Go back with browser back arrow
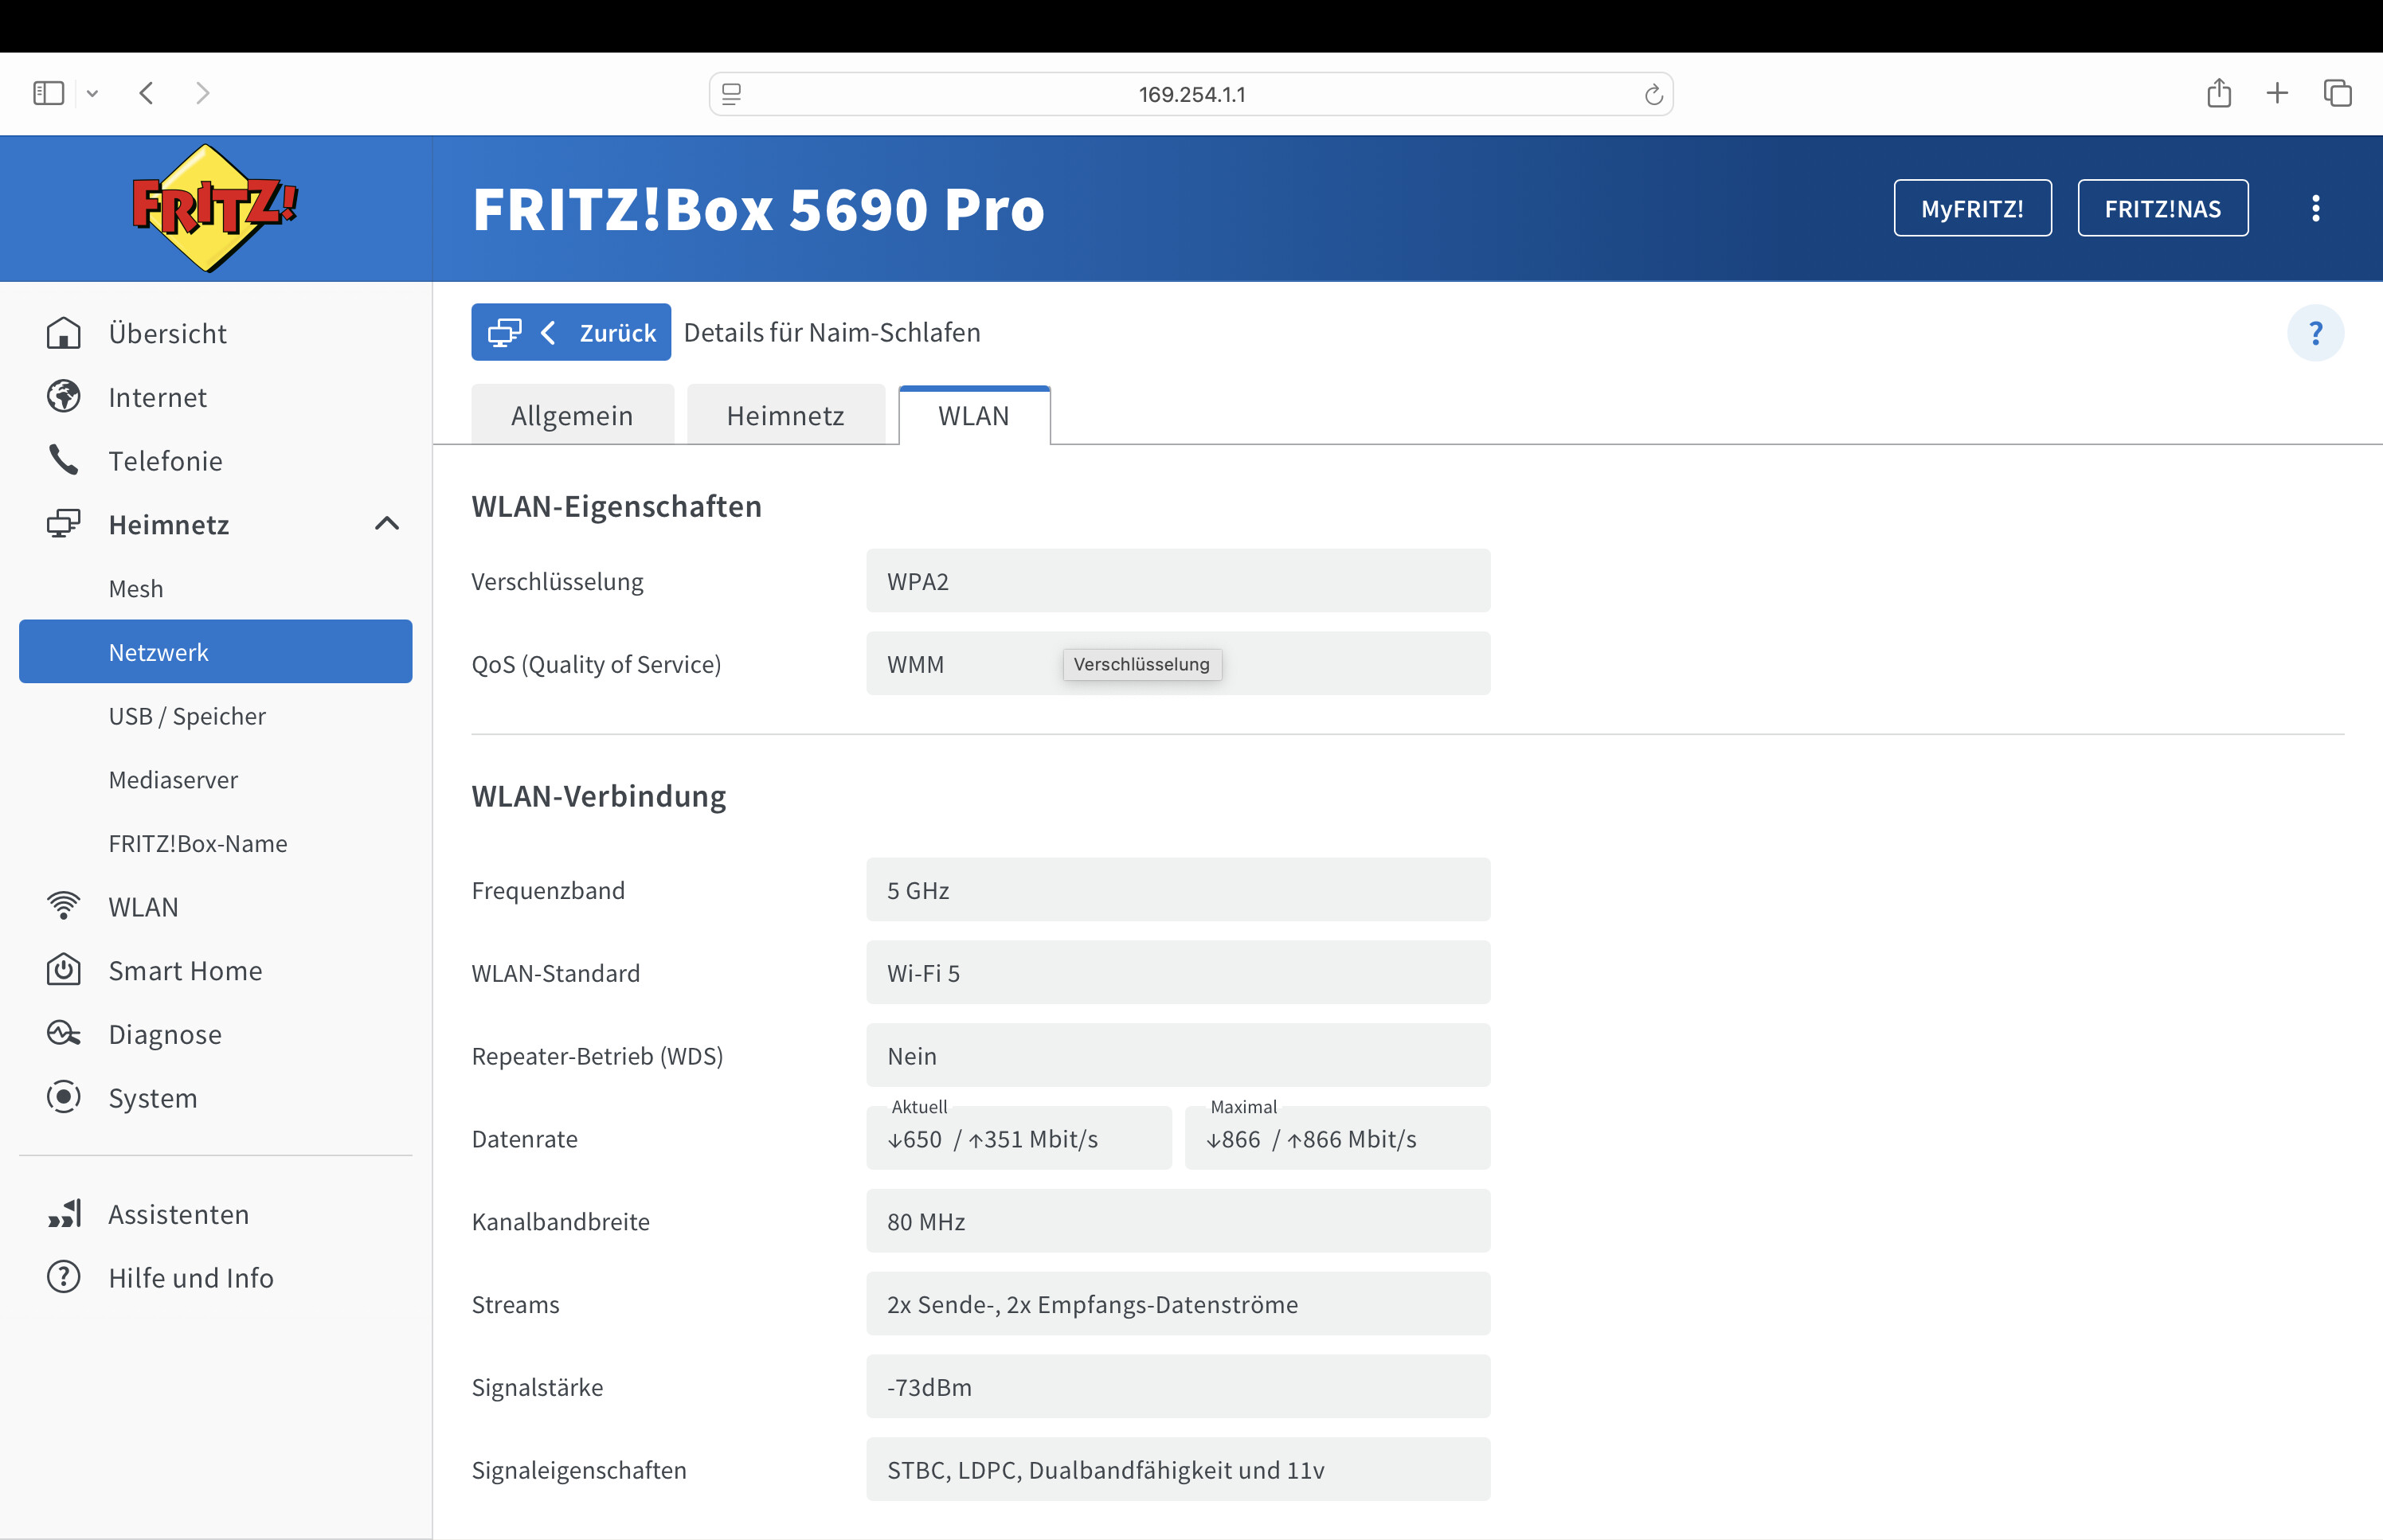Screen dimensions: 2383x1540 147,93
